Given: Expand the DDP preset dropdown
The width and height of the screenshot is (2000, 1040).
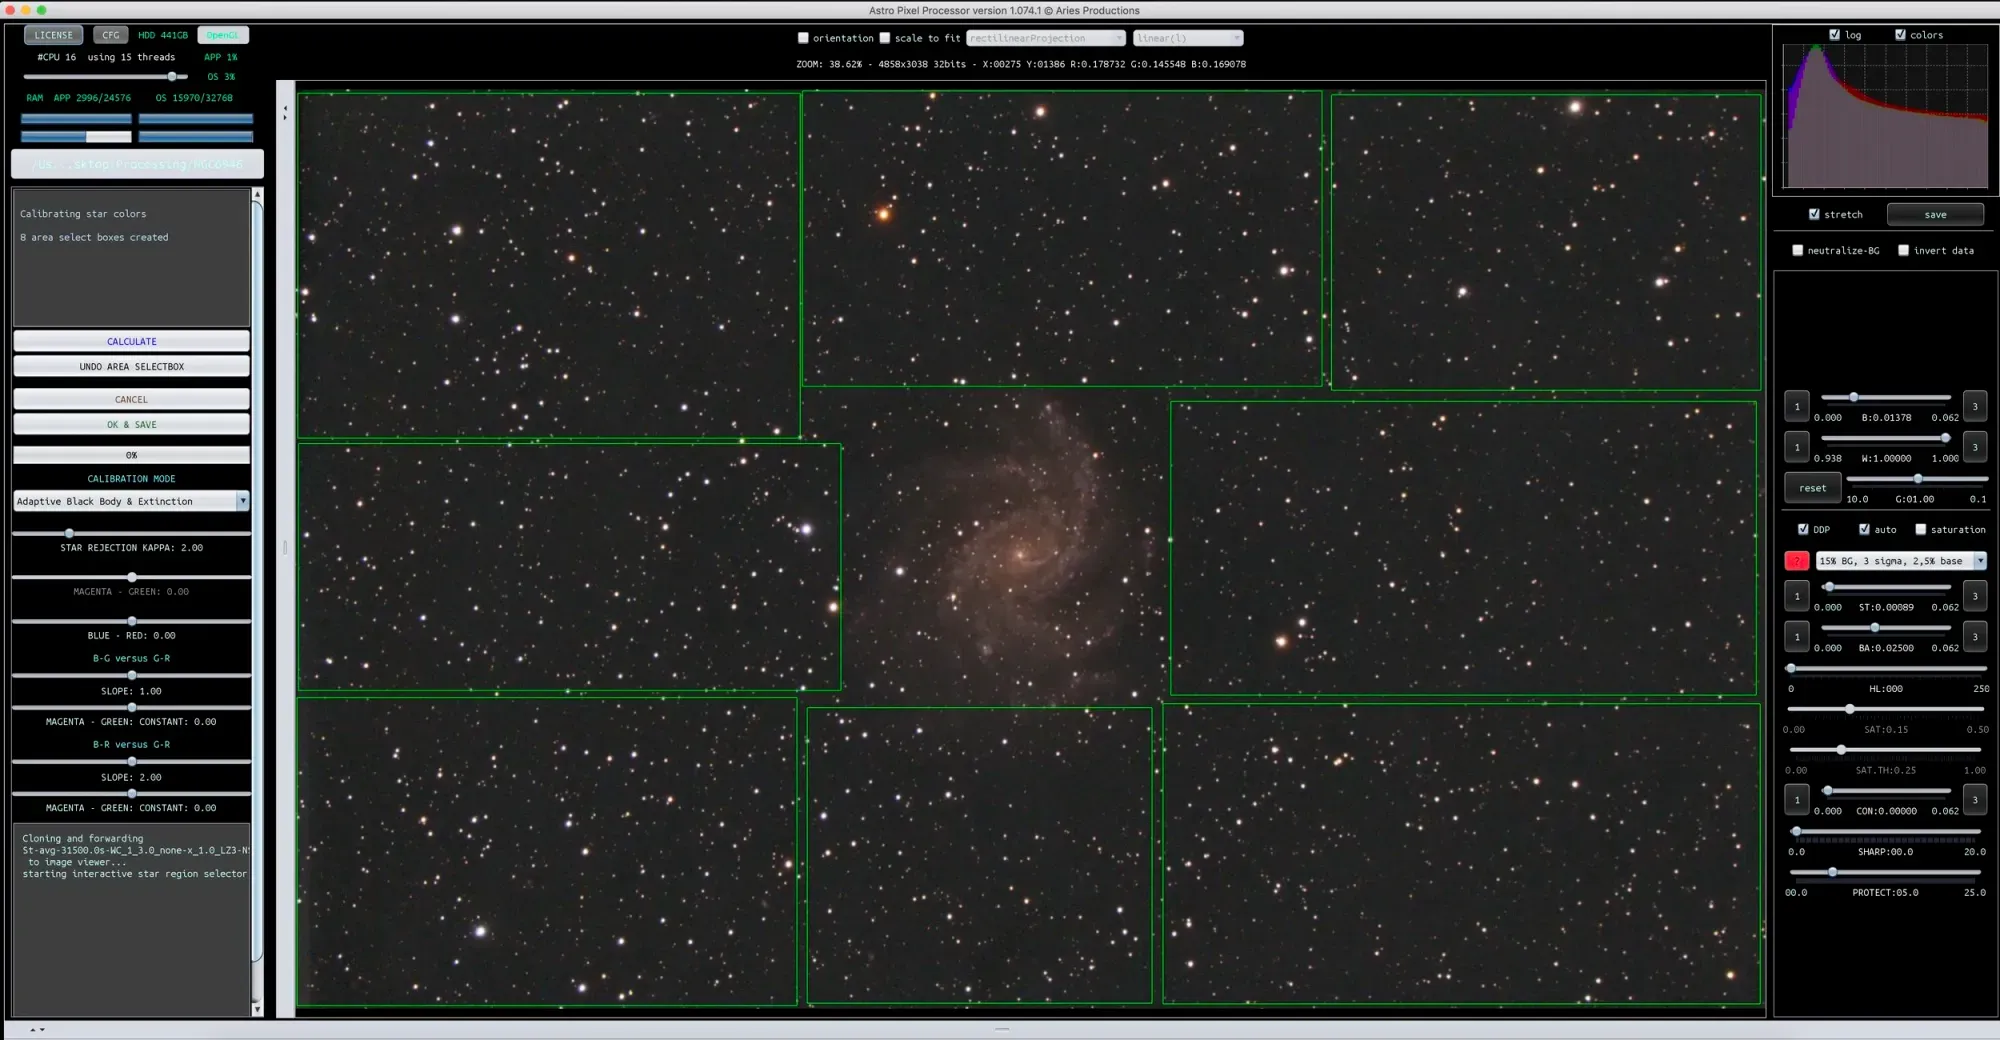Looking at the screenshot, I should point(1979,561).
